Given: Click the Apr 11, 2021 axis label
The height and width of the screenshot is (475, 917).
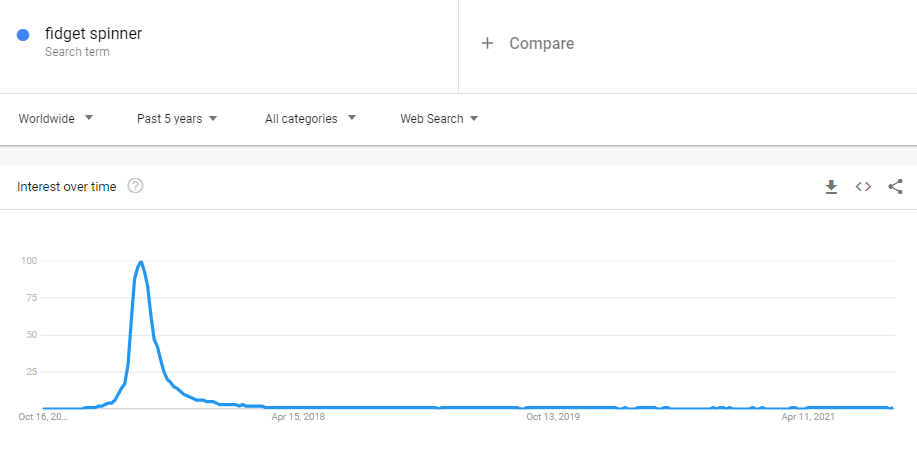Looking at the screenshot, I should [808, 417].
